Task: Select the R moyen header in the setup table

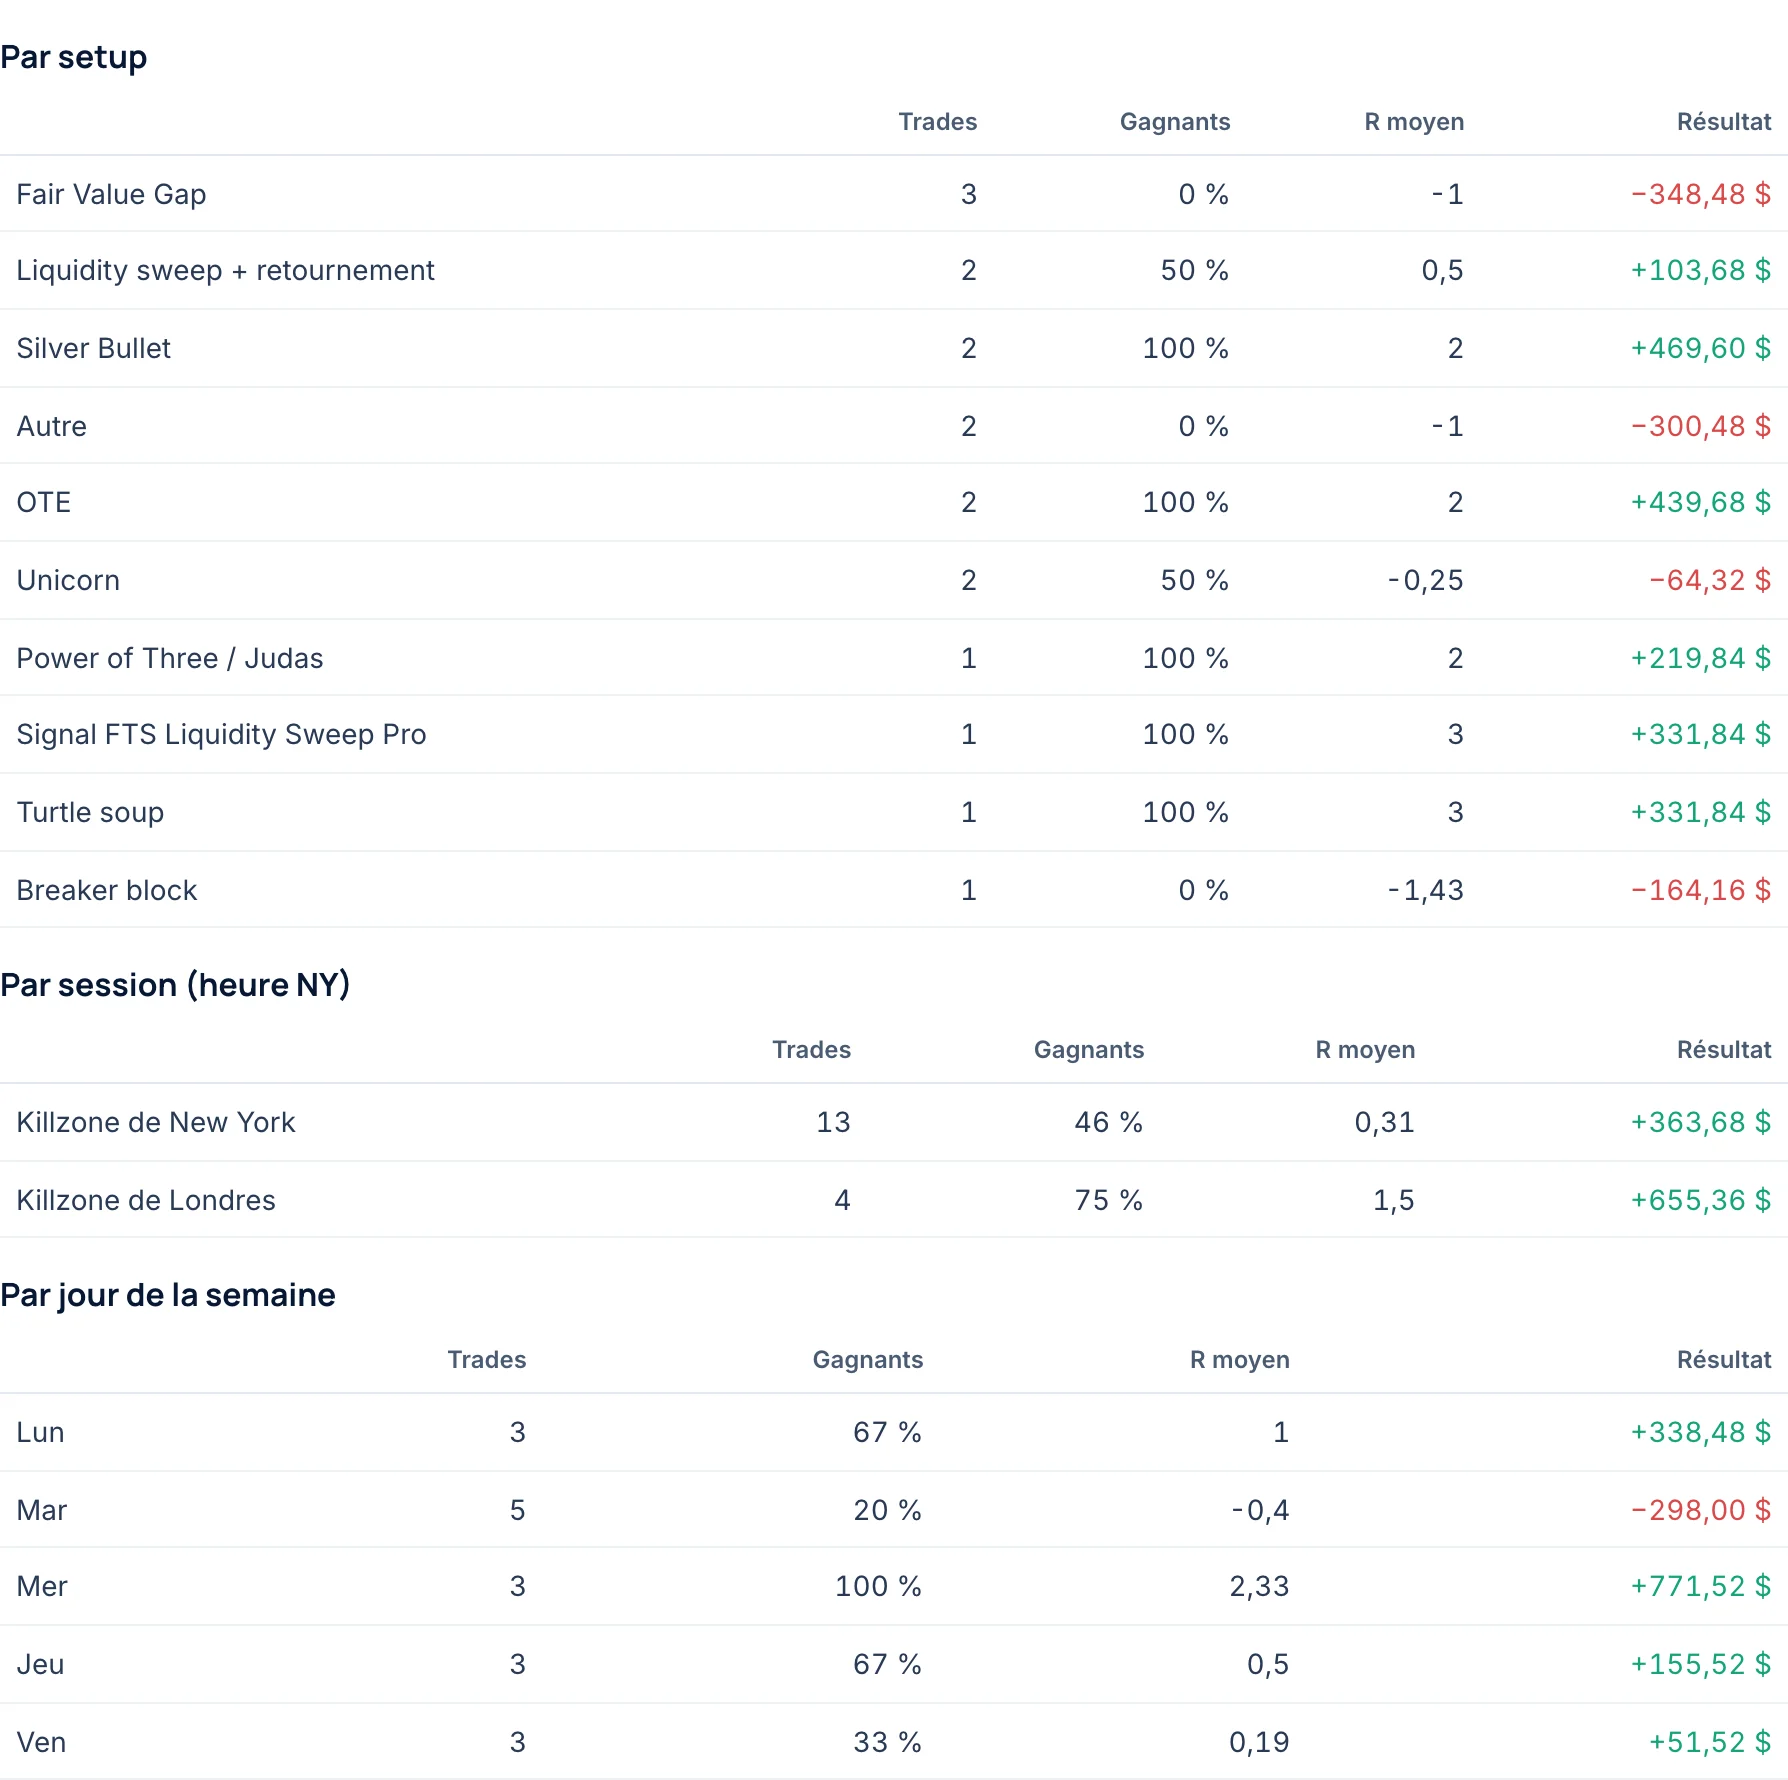Action: [x=1414, y=122]
